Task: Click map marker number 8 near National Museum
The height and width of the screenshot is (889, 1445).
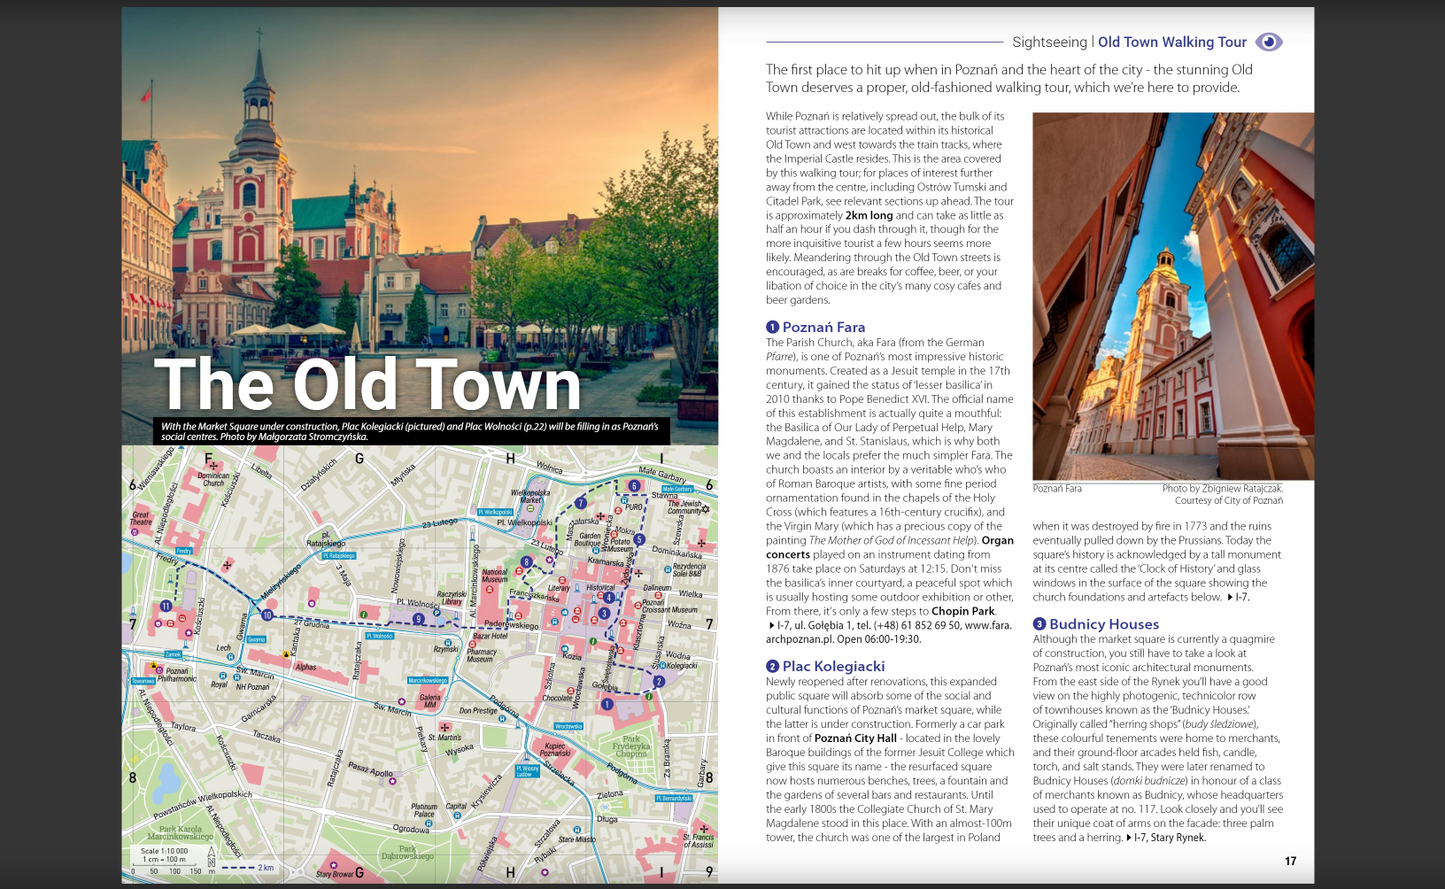Action: point(526,562)
